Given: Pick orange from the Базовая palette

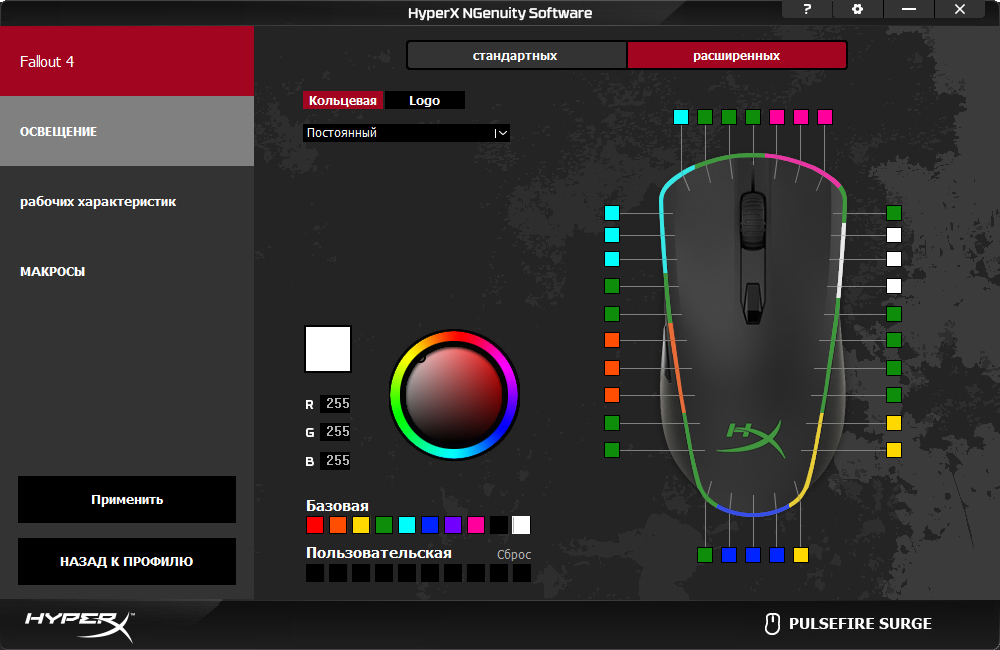Looking at the screenshot, I should coord(338,525).
